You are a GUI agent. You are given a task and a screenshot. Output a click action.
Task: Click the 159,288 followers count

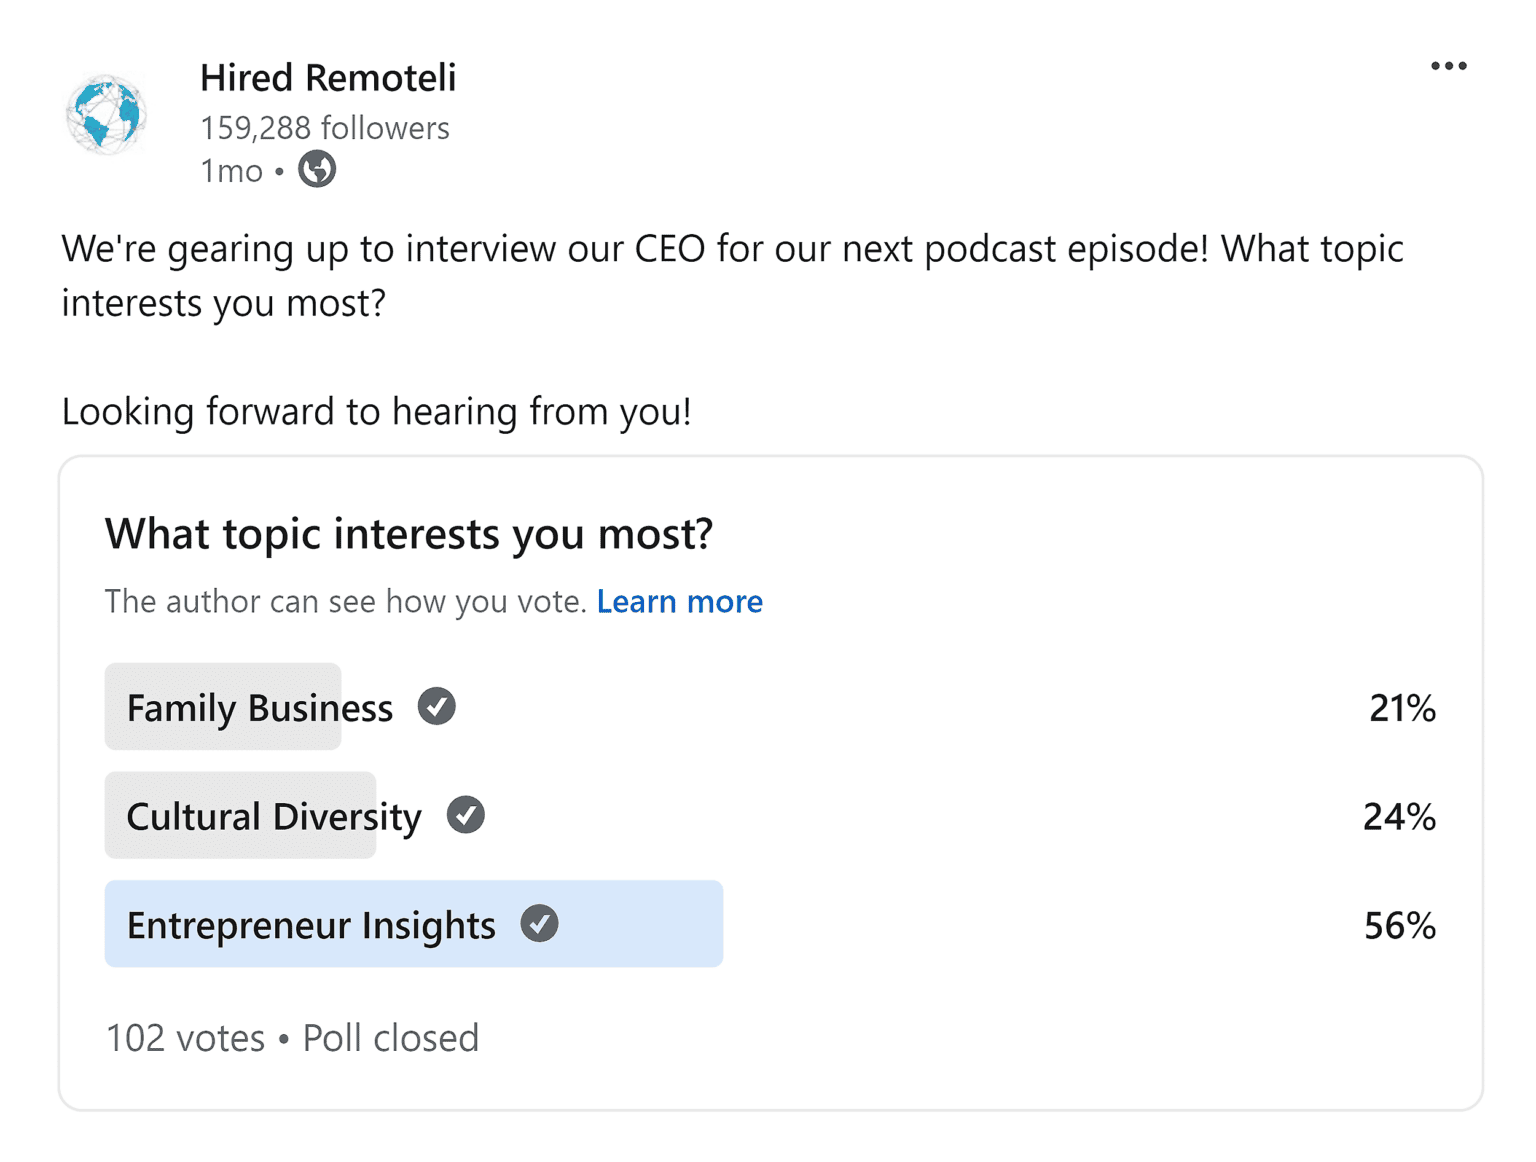coord(325,128)
